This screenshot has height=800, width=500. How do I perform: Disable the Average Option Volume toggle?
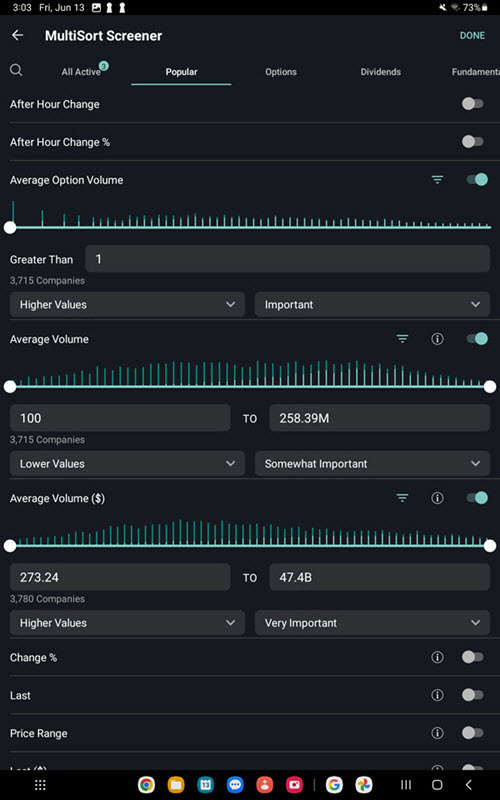(x=478, y=180)
